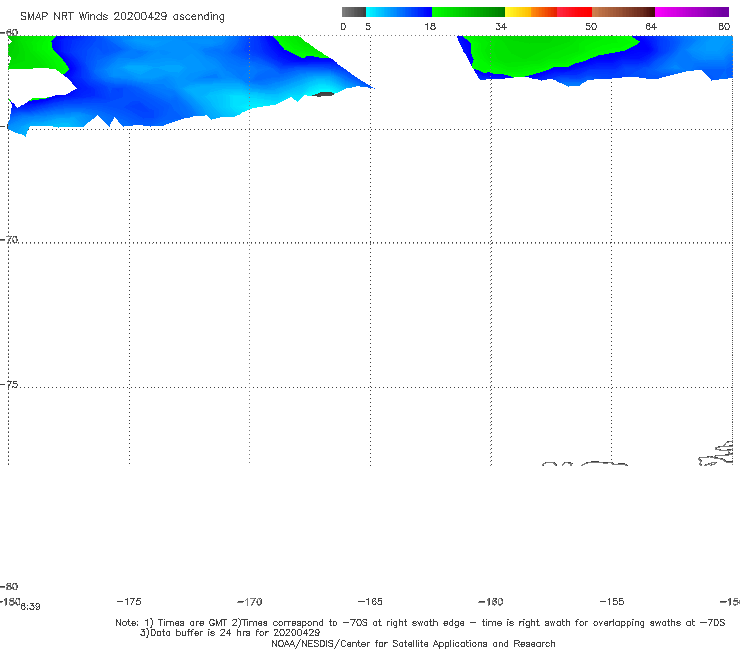The height and width of the screenshot is (650, 740).
Task: Click the gray segment of the color bar
Action: pyautogui.click(x=354, y=12)
